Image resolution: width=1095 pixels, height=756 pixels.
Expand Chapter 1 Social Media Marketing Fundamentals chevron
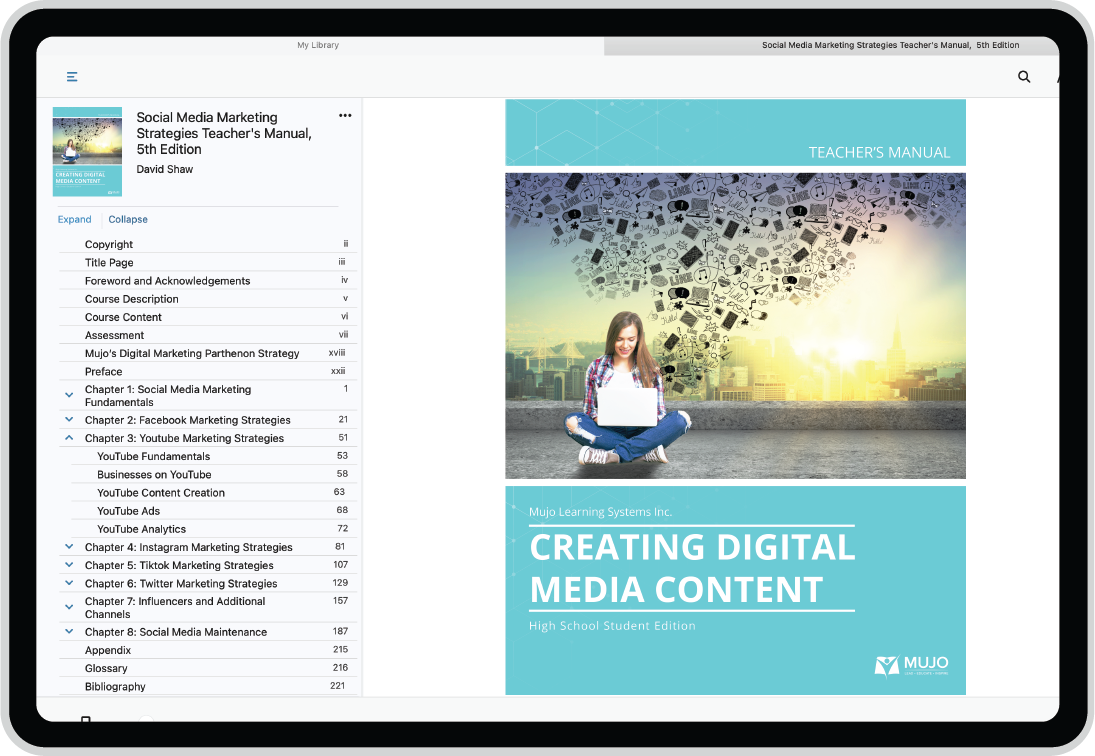coord(69,395)
